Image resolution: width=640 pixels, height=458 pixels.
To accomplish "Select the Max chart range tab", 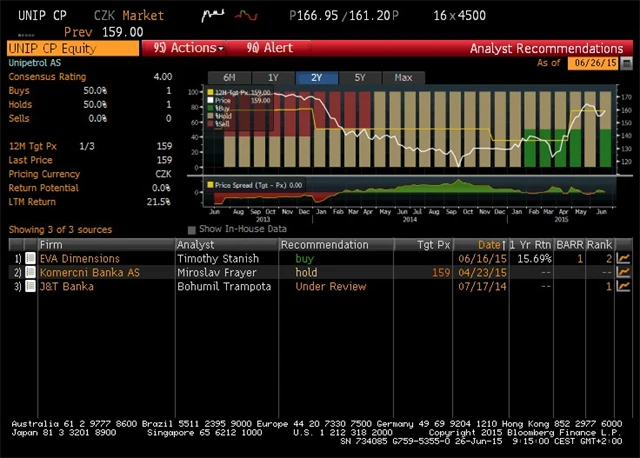I will pyautogui.click(x=403, y=77).
